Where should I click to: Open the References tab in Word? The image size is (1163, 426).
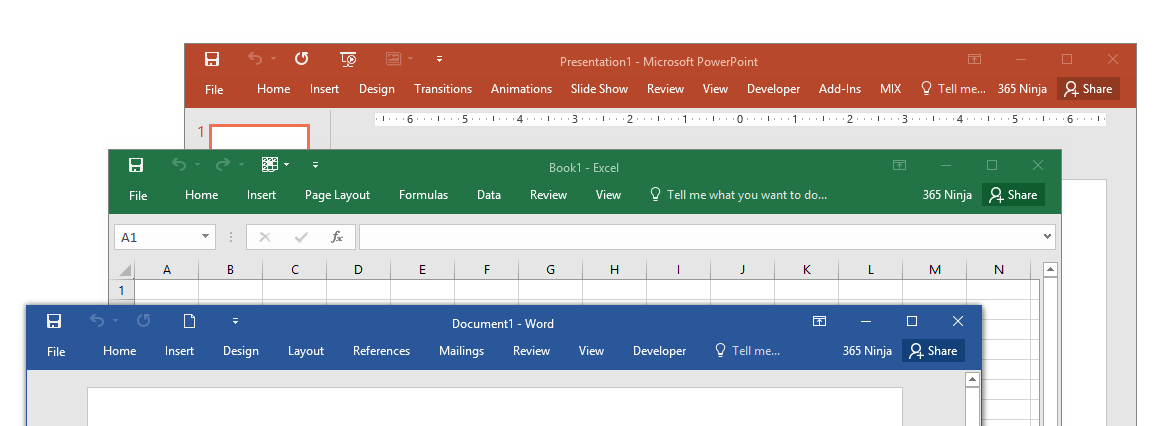[381, 351]
